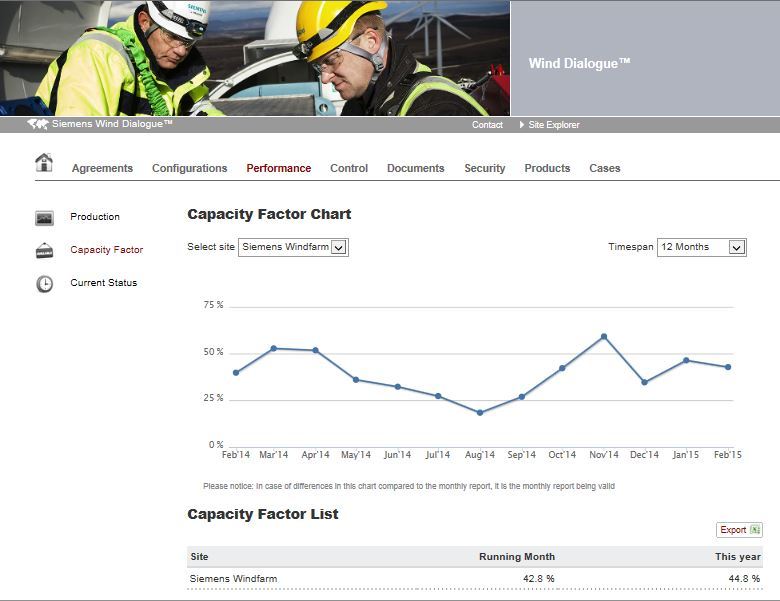Click the Site column header
Screen dimensions: 780x601
click(199, 557)
